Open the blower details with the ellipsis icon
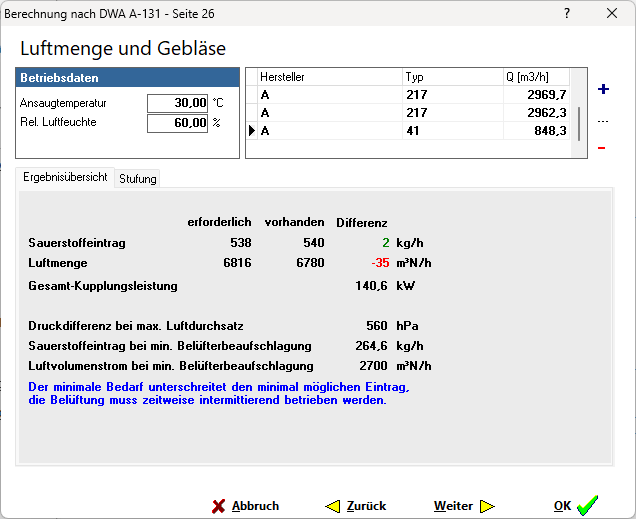Screen dimensions: 636x519 tap(603, 121)
